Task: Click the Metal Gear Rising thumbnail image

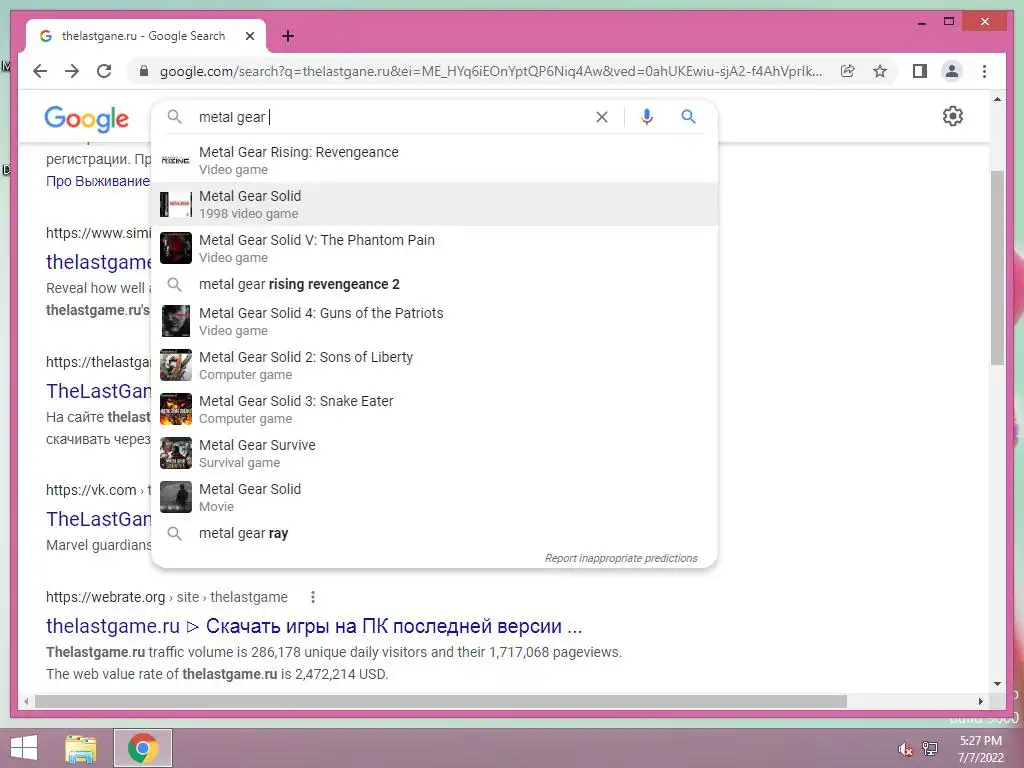Action: 176,161
